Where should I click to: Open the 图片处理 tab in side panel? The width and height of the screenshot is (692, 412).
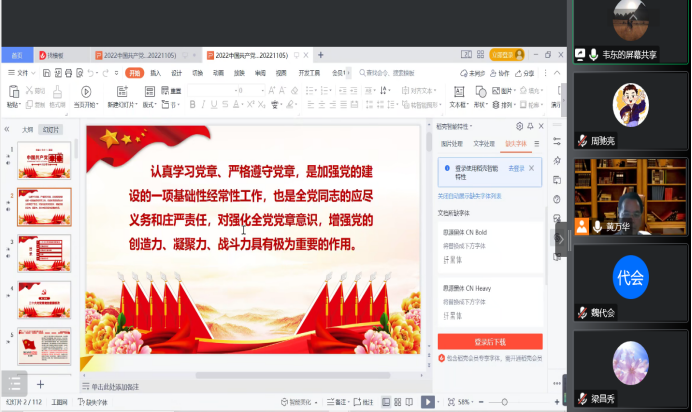[x=452, y=144]
